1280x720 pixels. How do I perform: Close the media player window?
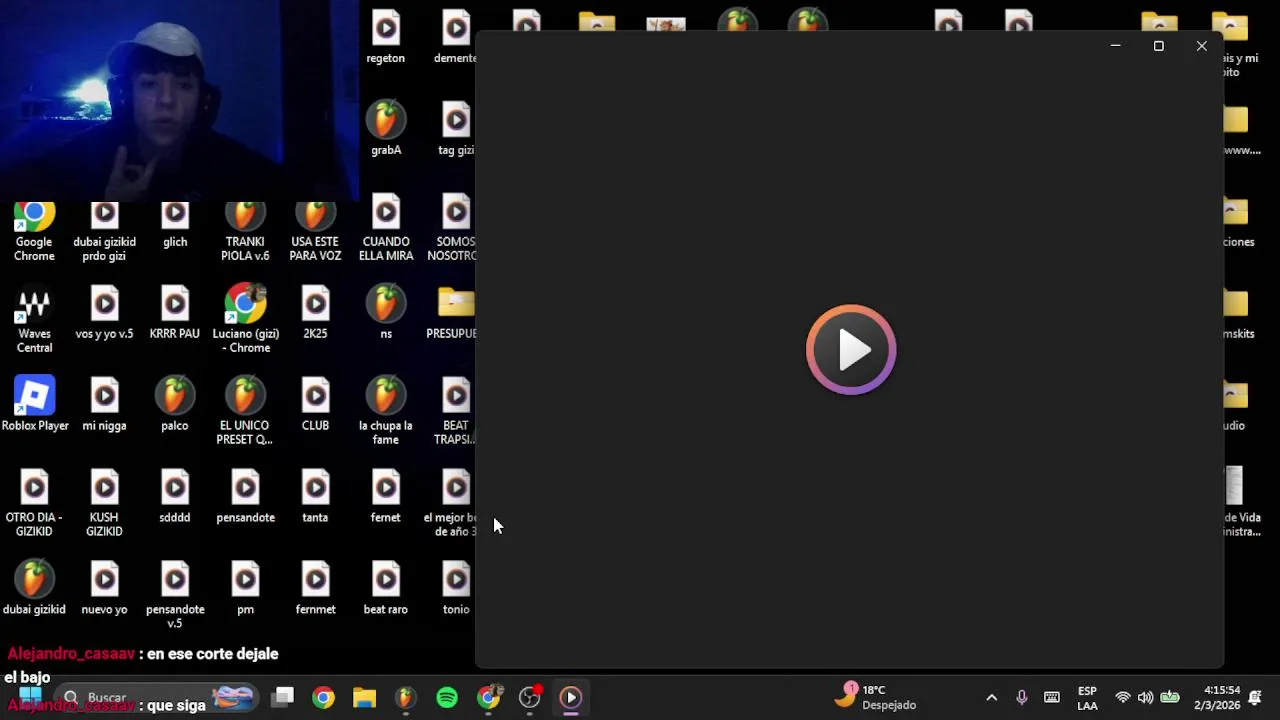coord(1201,46)
